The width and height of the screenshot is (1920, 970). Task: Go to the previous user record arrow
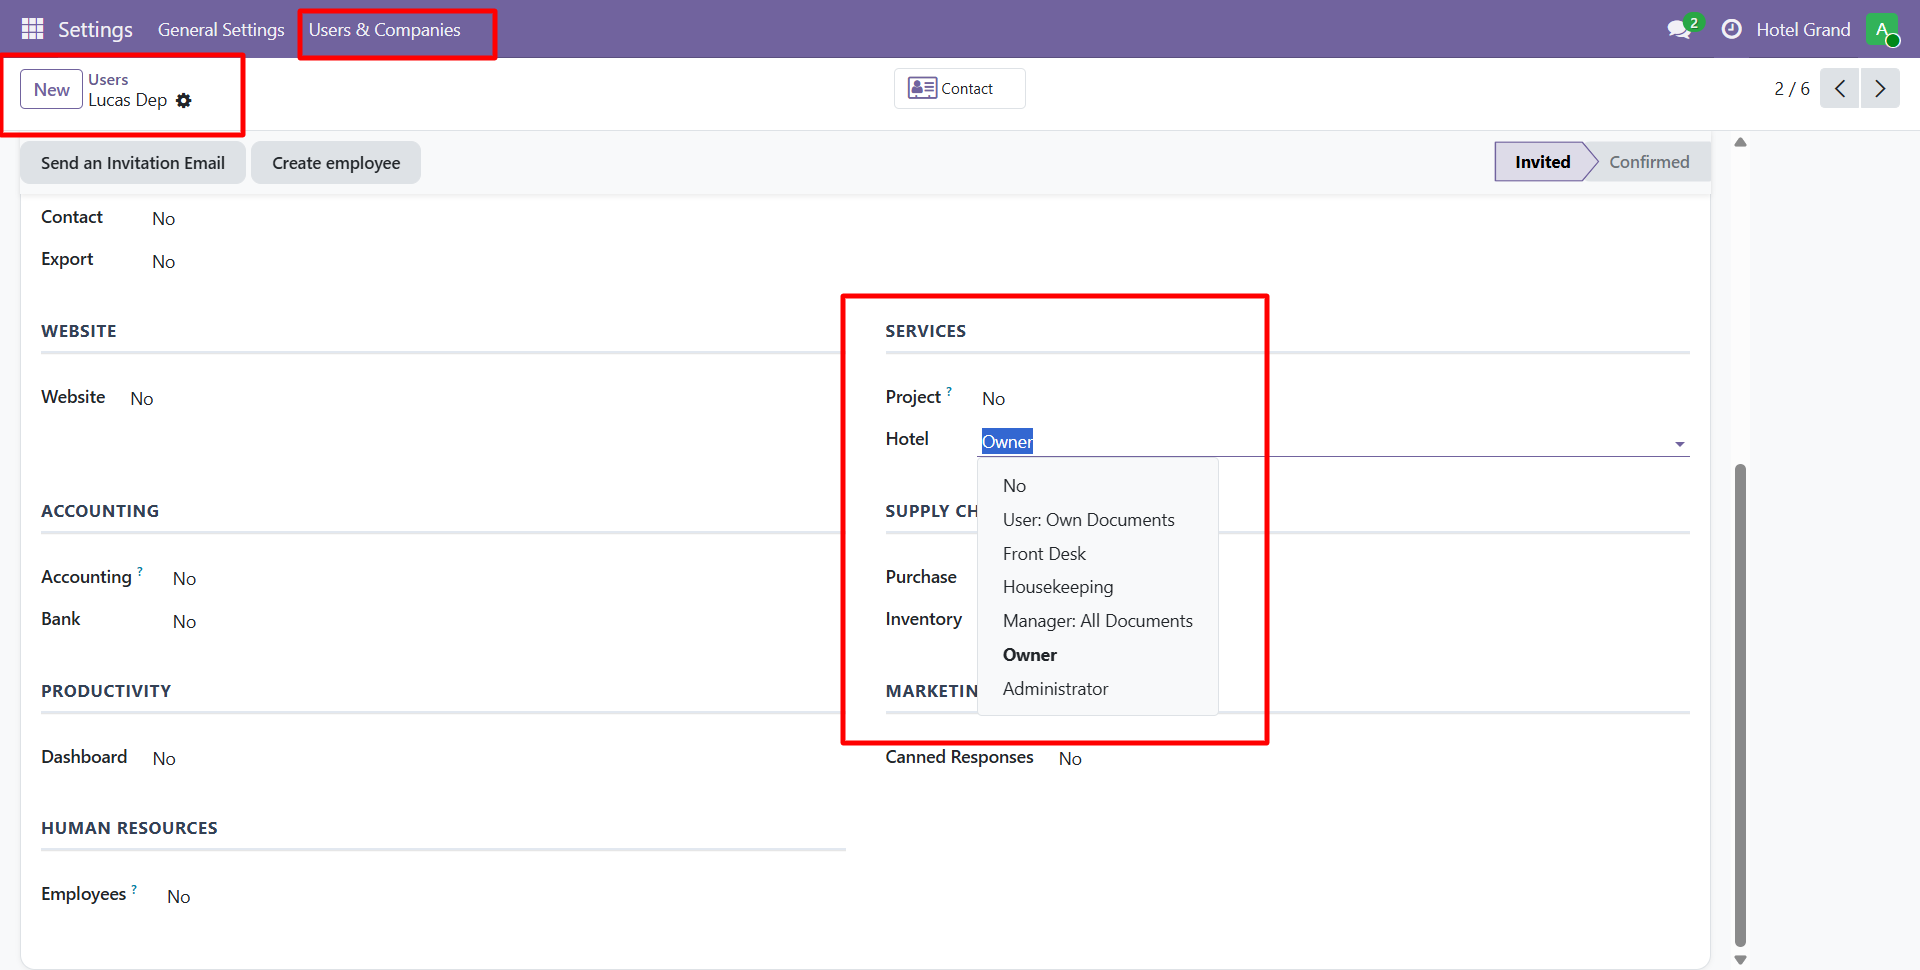1839,89
